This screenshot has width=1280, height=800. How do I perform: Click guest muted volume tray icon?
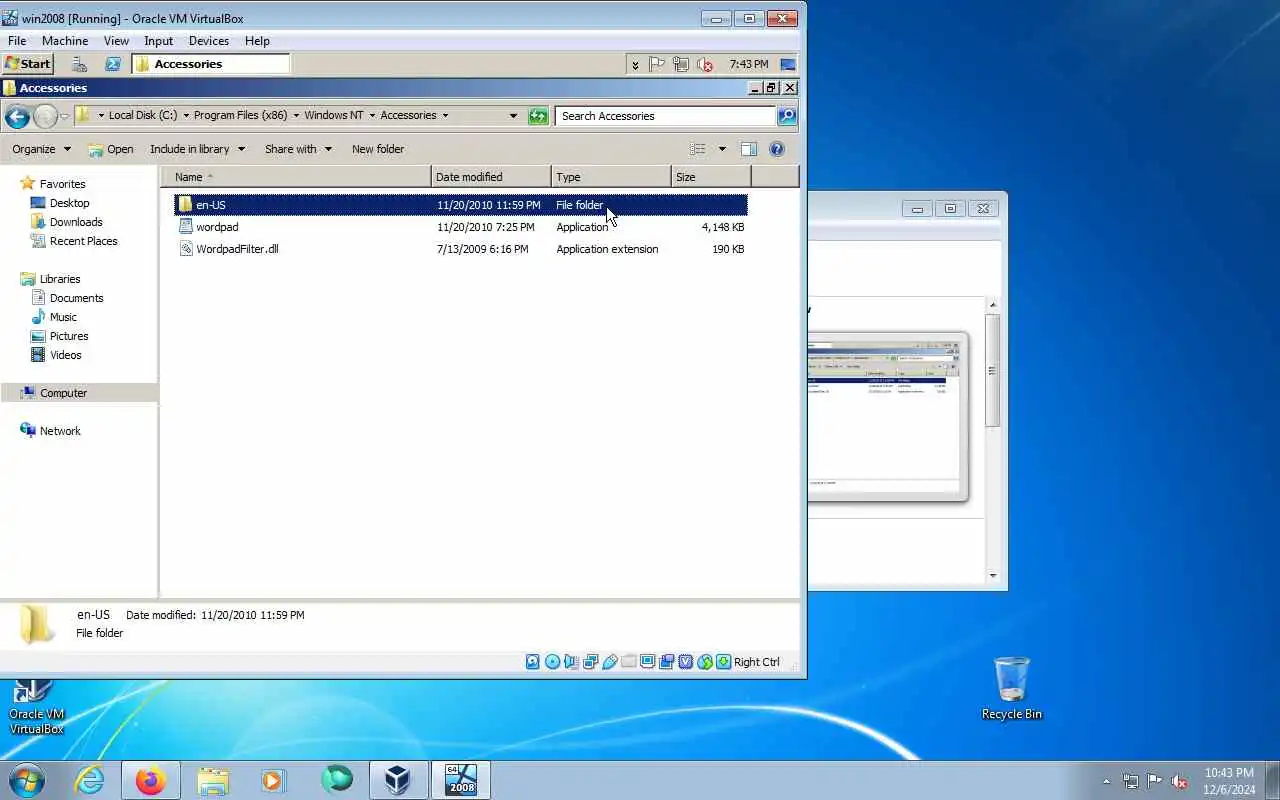click(705, 64)
